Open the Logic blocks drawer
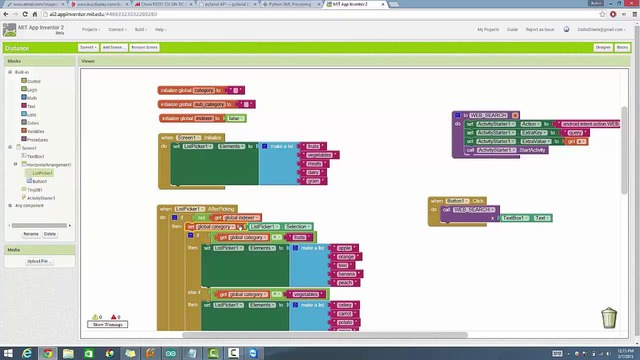This screenshot has width=640, height=360. click(29, 89)
